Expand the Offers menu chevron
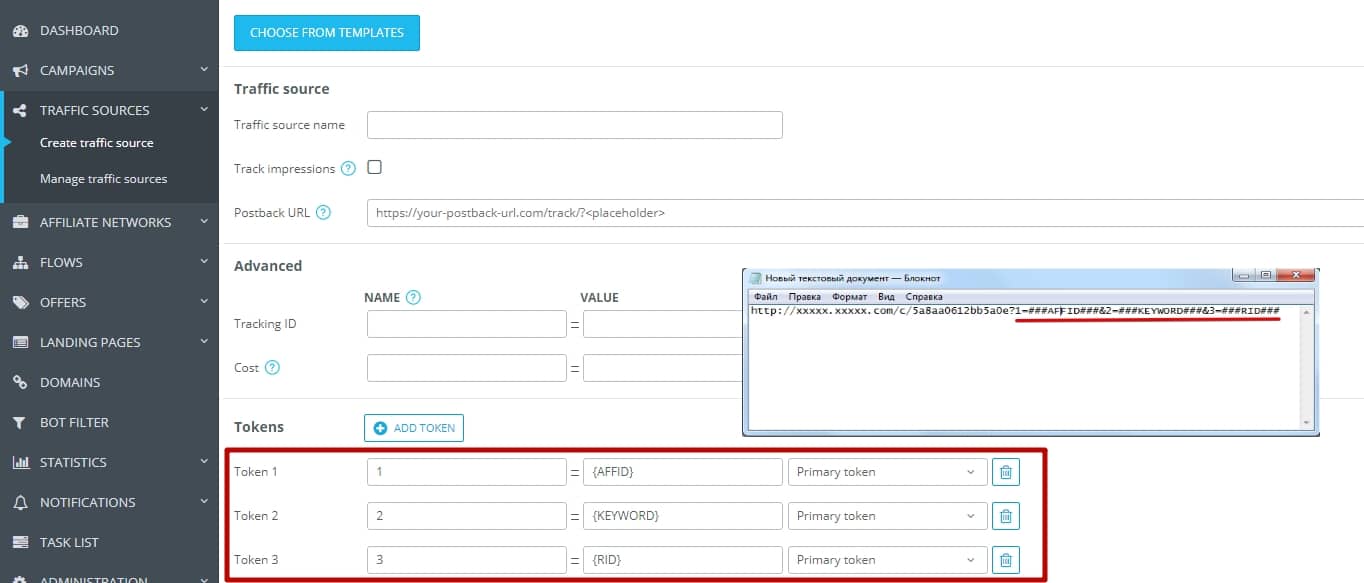This screenshot has width=1364, height=583. click(x=204, y=302)
